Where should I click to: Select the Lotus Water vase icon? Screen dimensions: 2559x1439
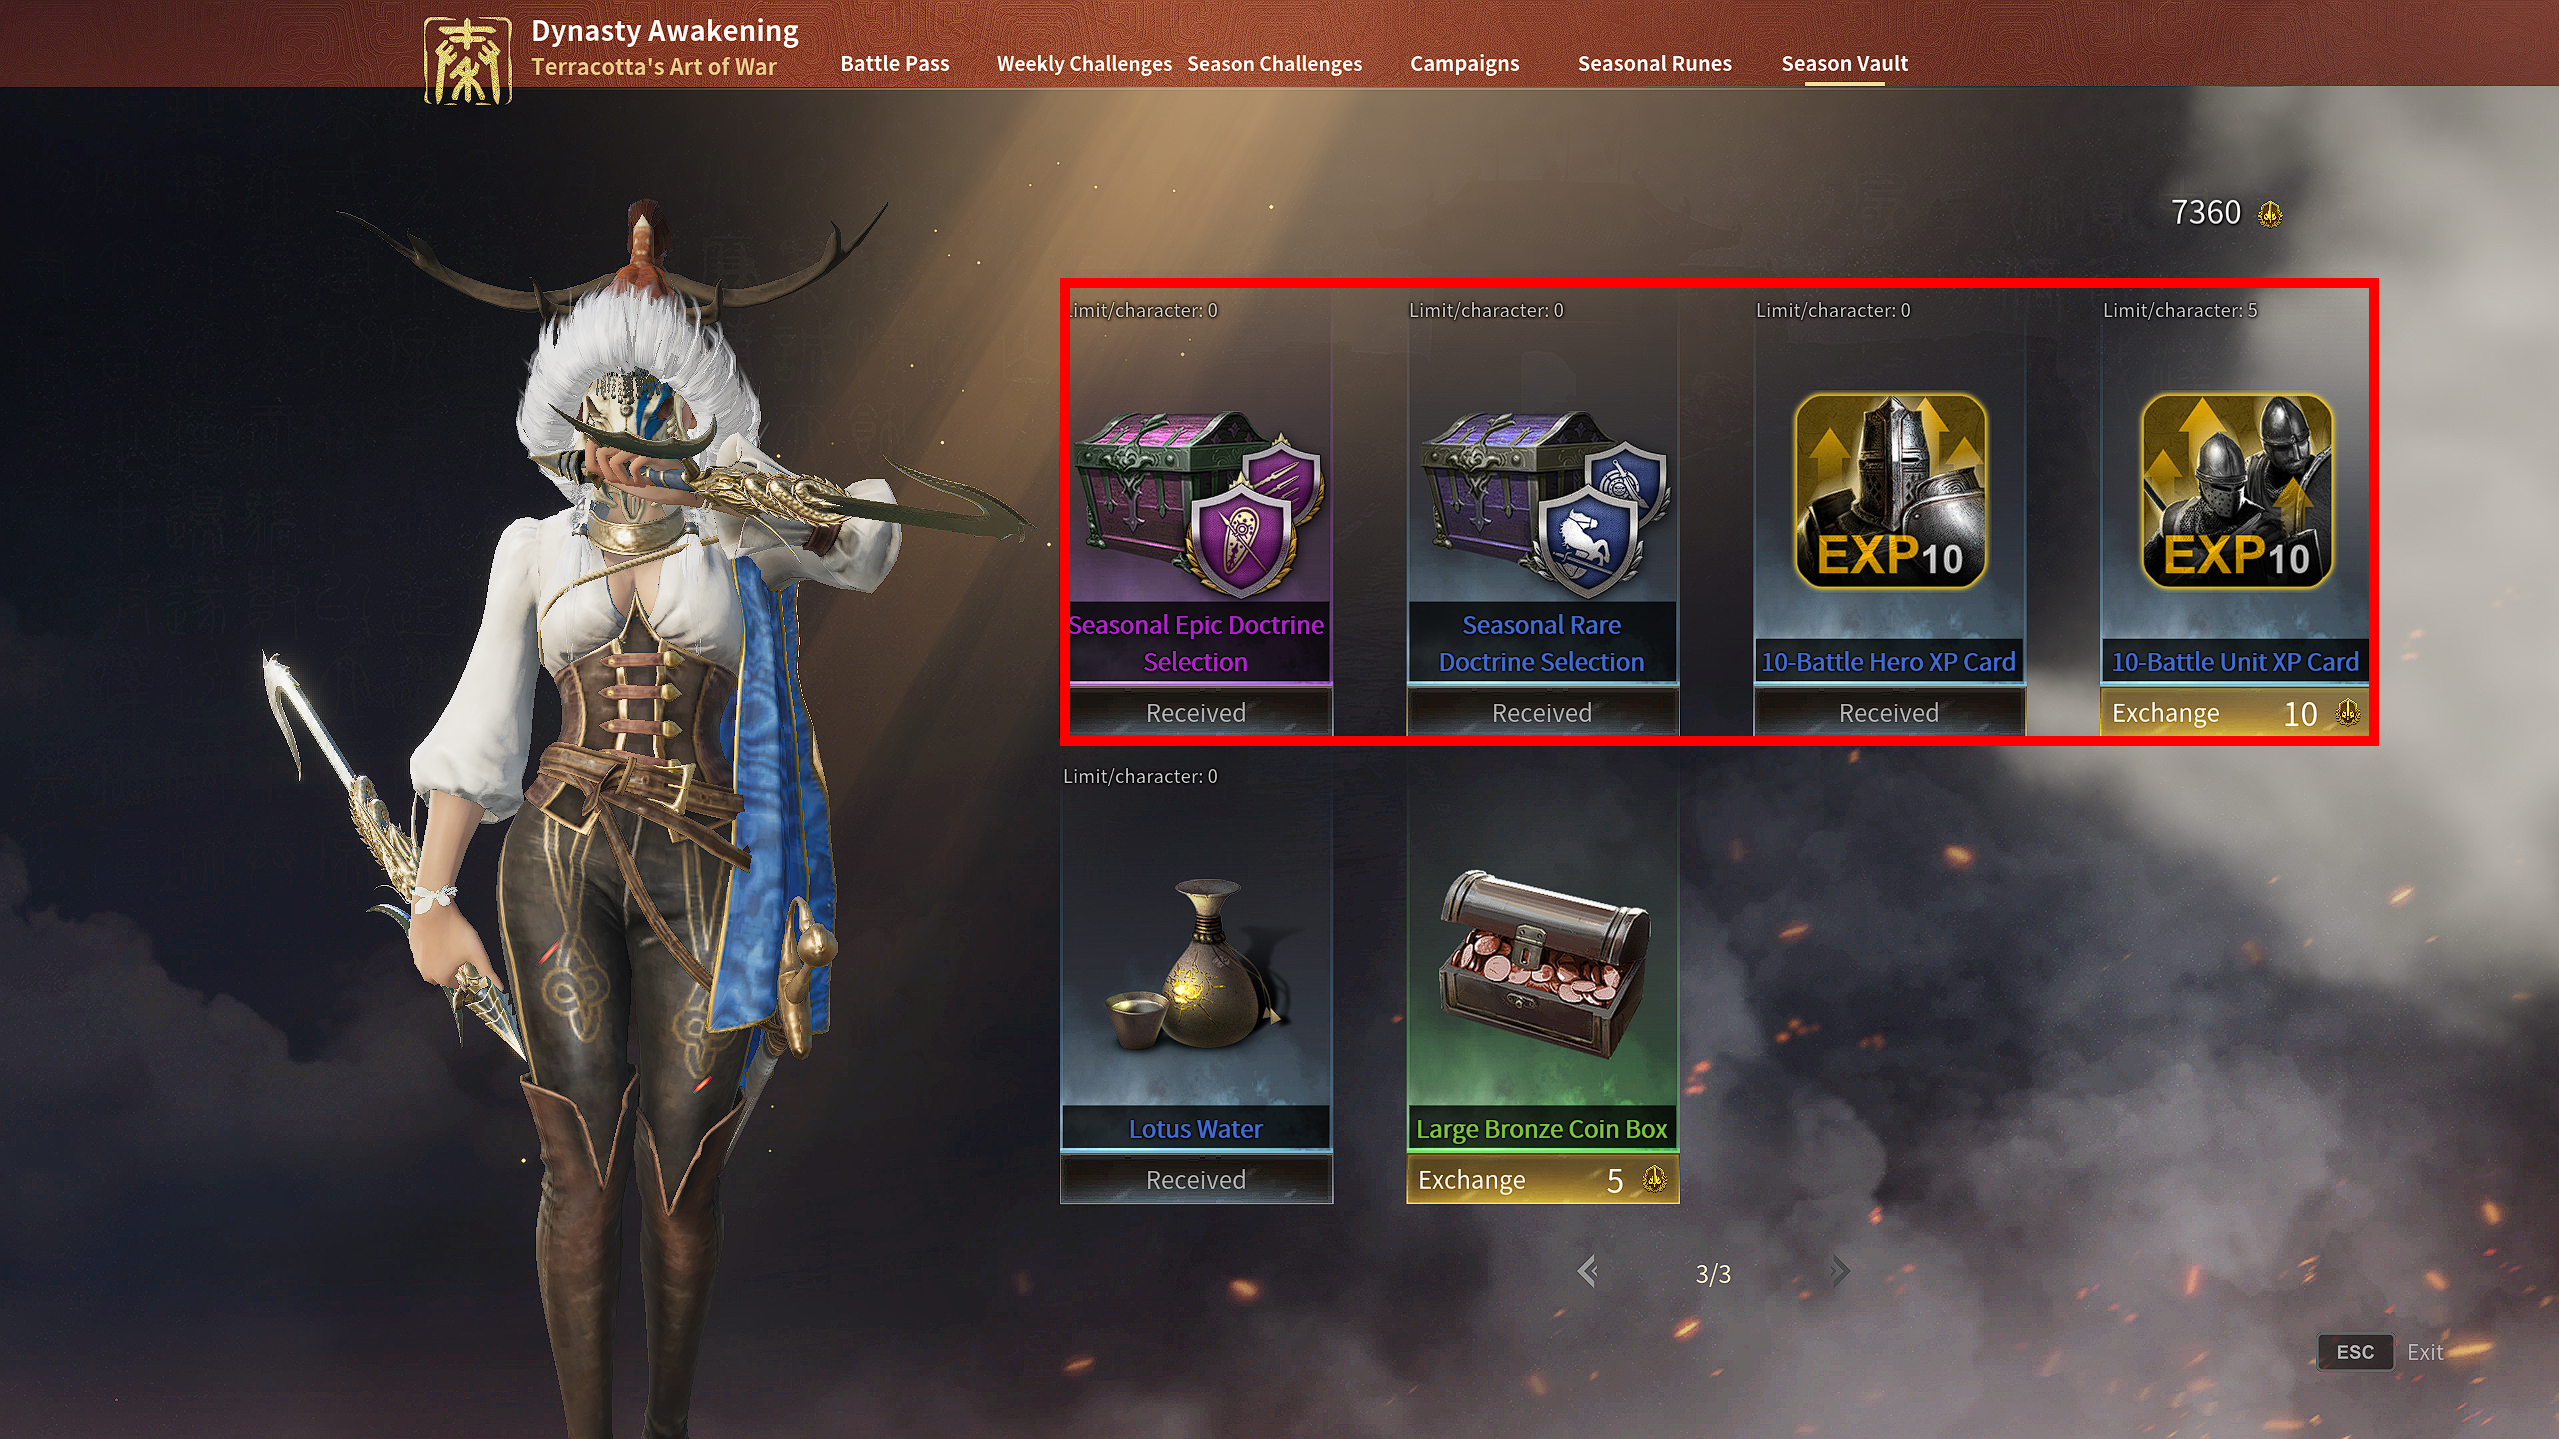click(1196, 964)
